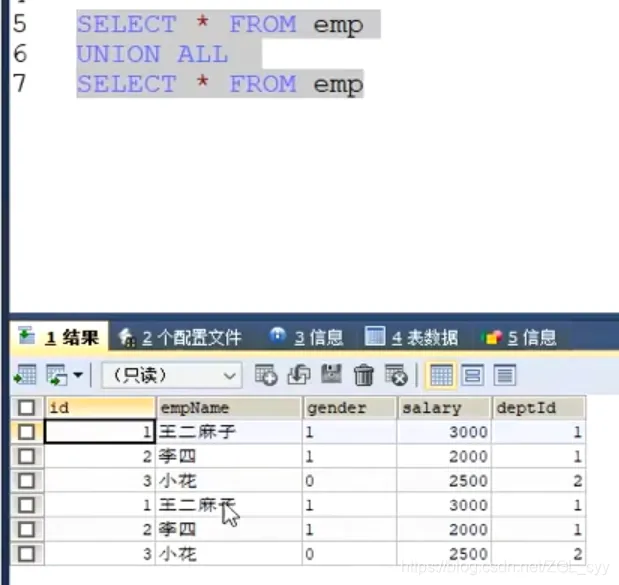Select the first 2500 salary cell
Viewport: 619px width, 585px height.
pyautogui.click(x=444, y=481)
